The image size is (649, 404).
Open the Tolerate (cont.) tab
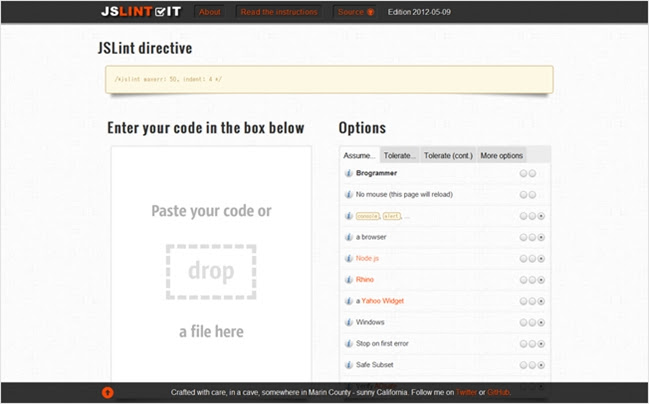tap(448, 156)
